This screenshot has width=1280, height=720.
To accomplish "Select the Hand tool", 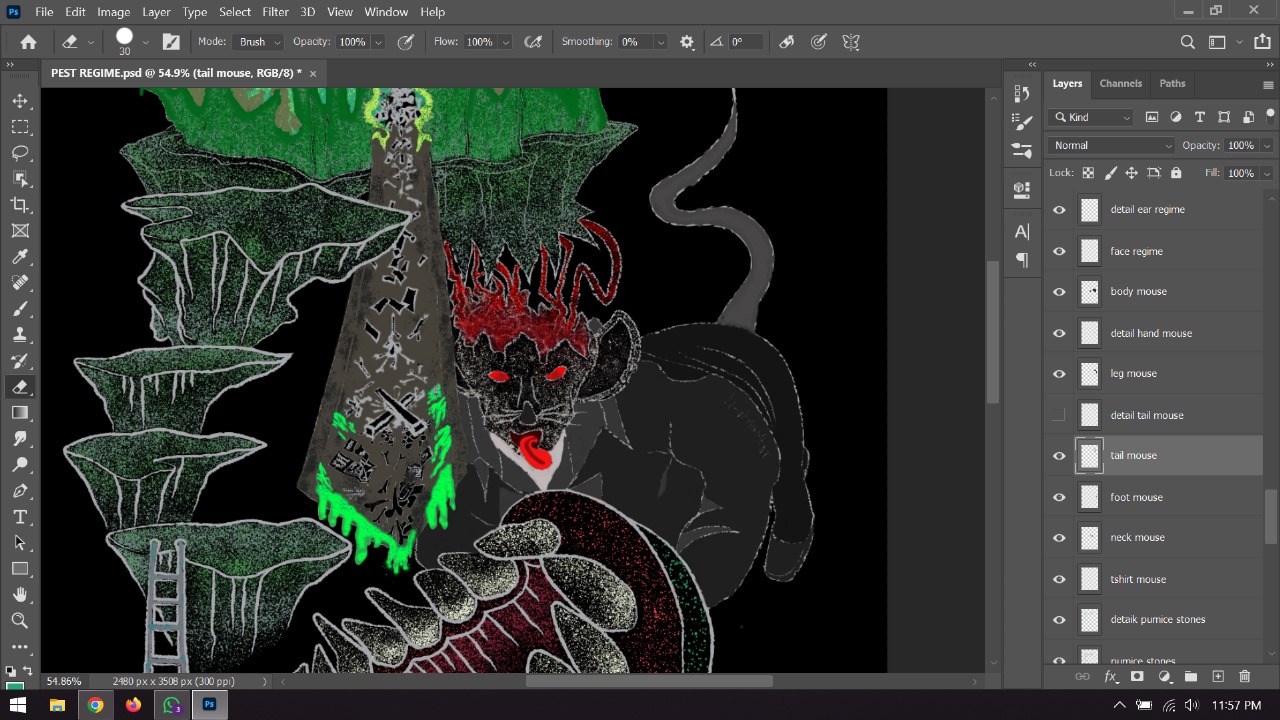I will [20, 595].
